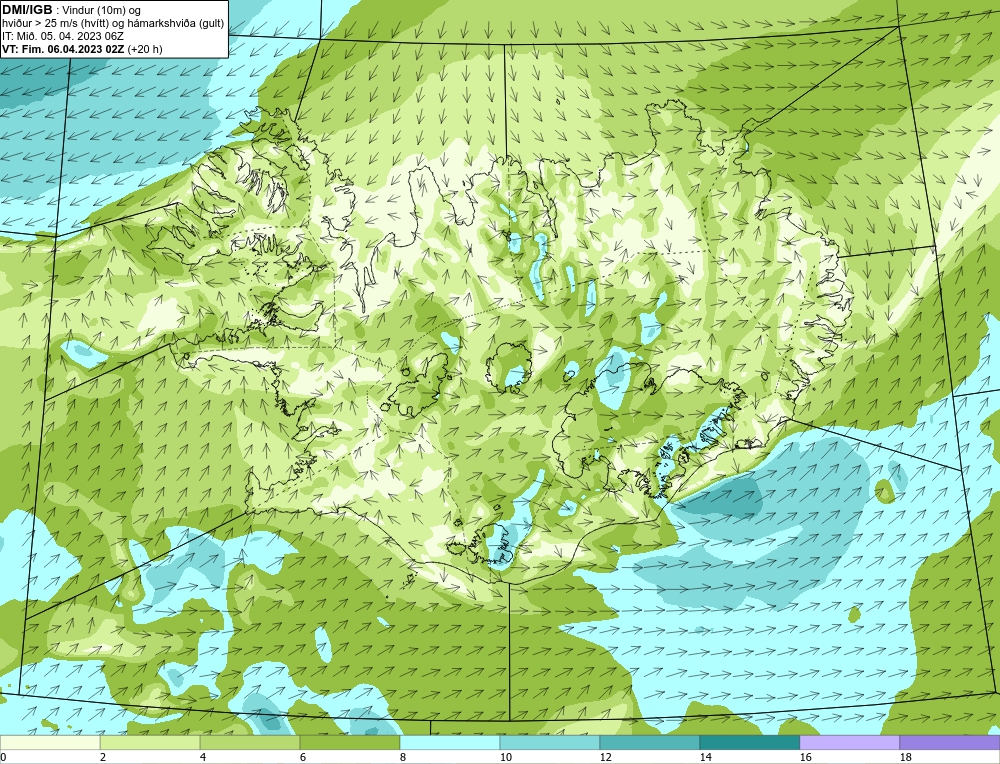Click the legend label '16'
The height and width of the screenshot is (764, 1000).
pos(805,757)
